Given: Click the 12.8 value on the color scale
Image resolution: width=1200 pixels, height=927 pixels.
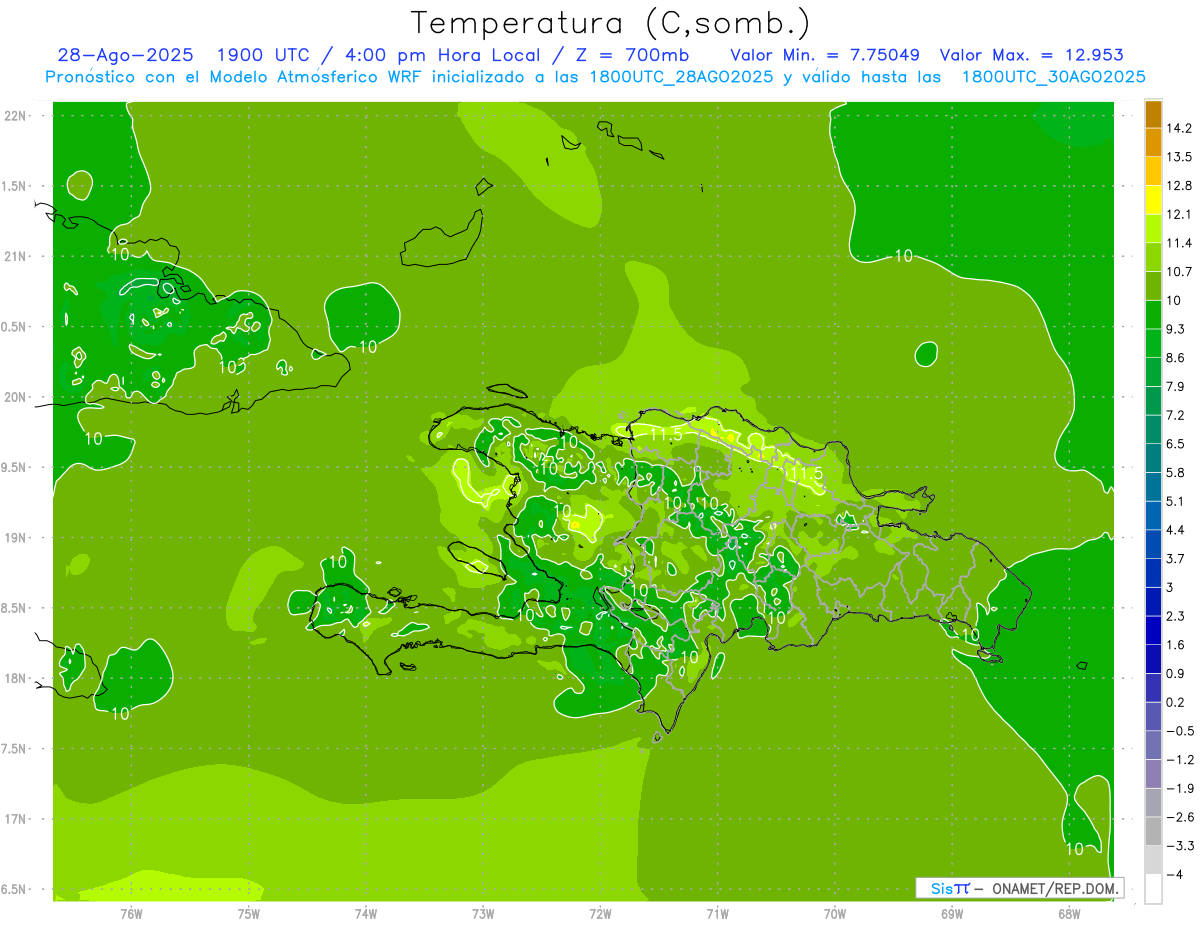Looking at the screenshot, I should 1180,186.
